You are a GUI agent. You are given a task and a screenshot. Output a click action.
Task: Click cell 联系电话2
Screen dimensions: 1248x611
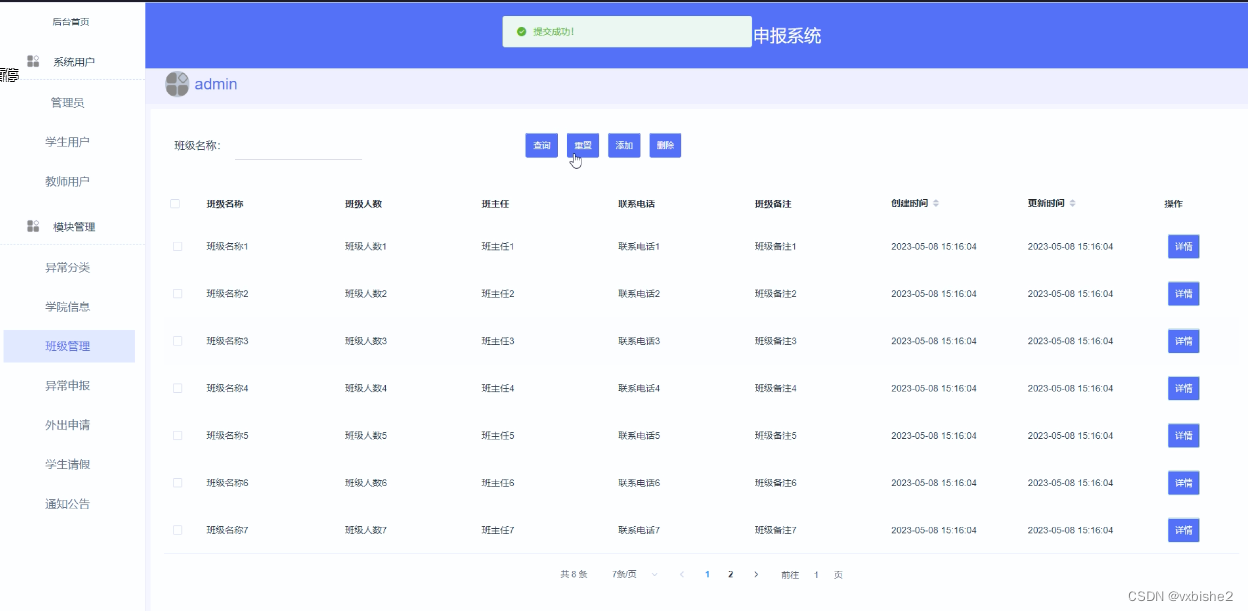(639, 294)
